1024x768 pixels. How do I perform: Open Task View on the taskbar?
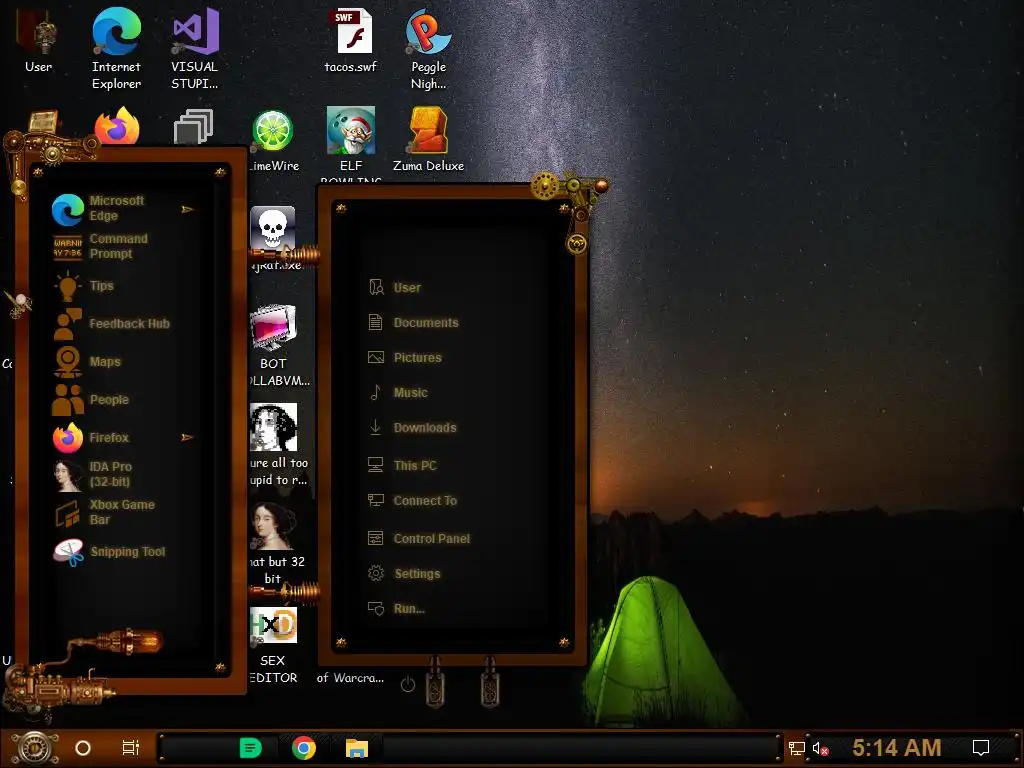[131, 748]
